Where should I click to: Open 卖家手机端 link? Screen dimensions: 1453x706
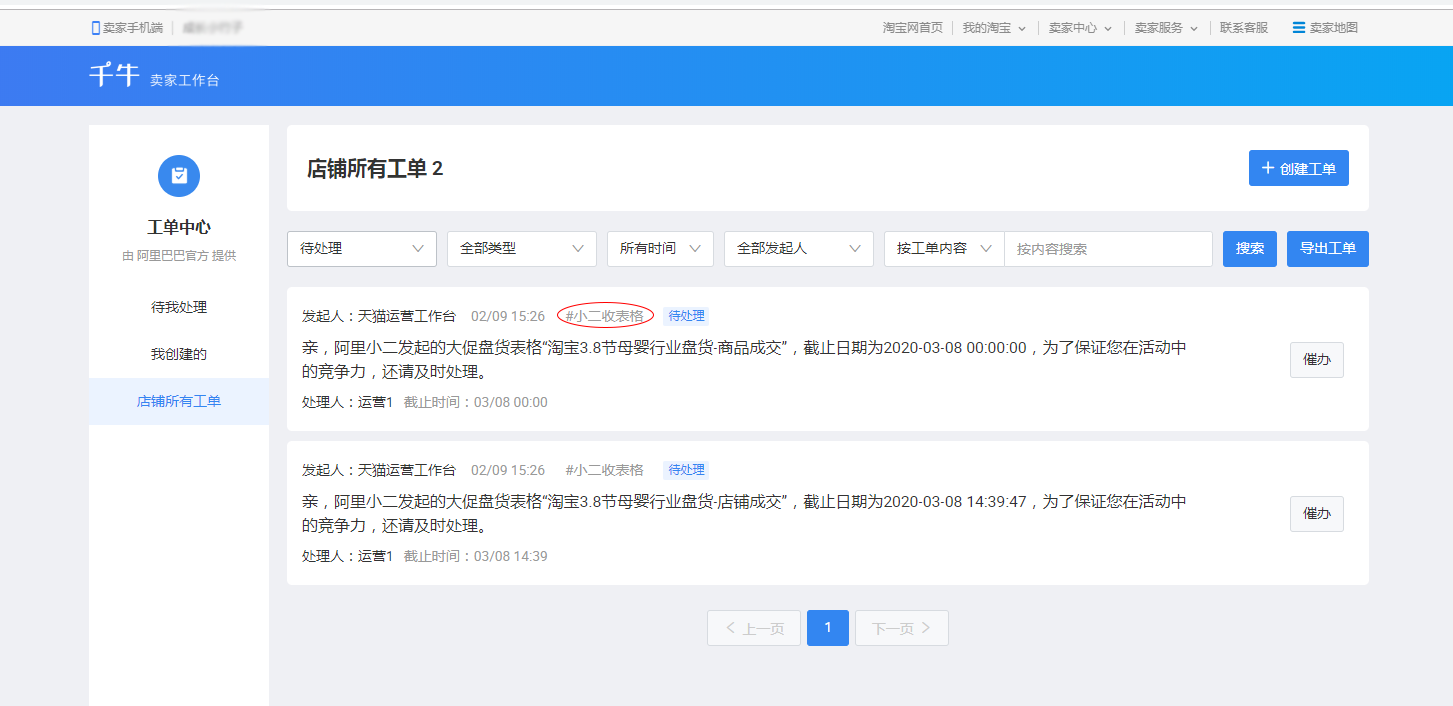pyautogui.click(x=133, y=28)
